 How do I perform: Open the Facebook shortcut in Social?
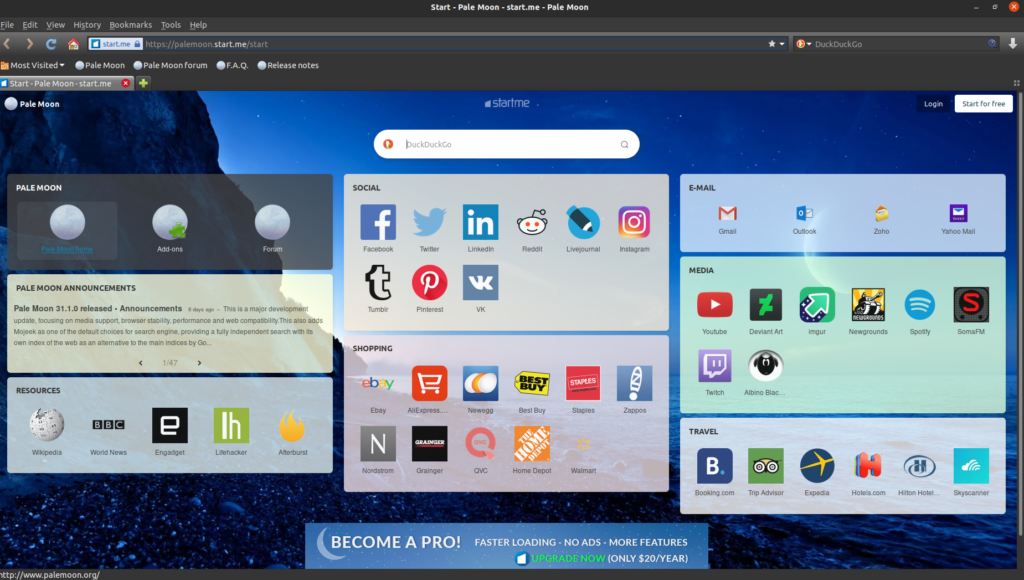(377, 222)
